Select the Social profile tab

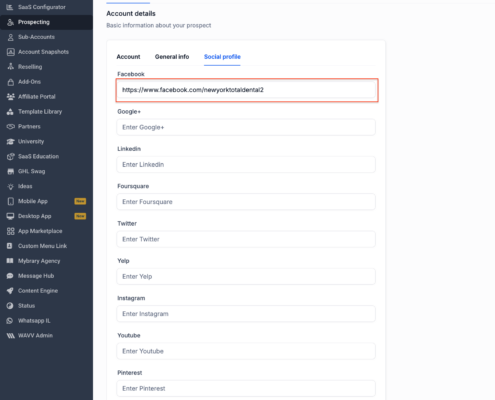222,57
